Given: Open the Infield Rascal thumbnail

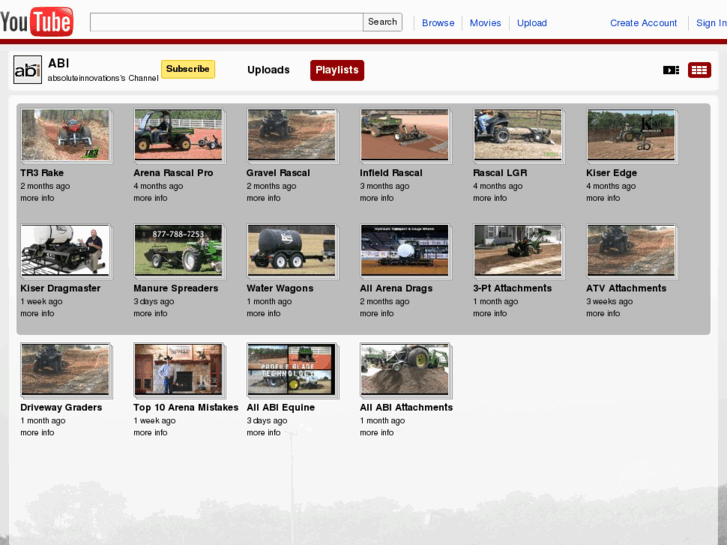Looking at the screenshot, I should coord(405,135).
